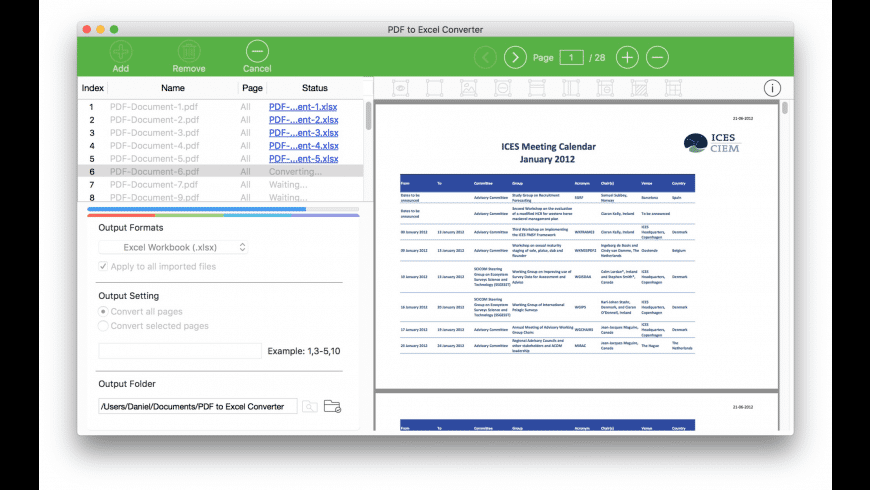Toggle Apply to all imported files checkbox
This screenshot has height=490, width=870.
[103, 266]
